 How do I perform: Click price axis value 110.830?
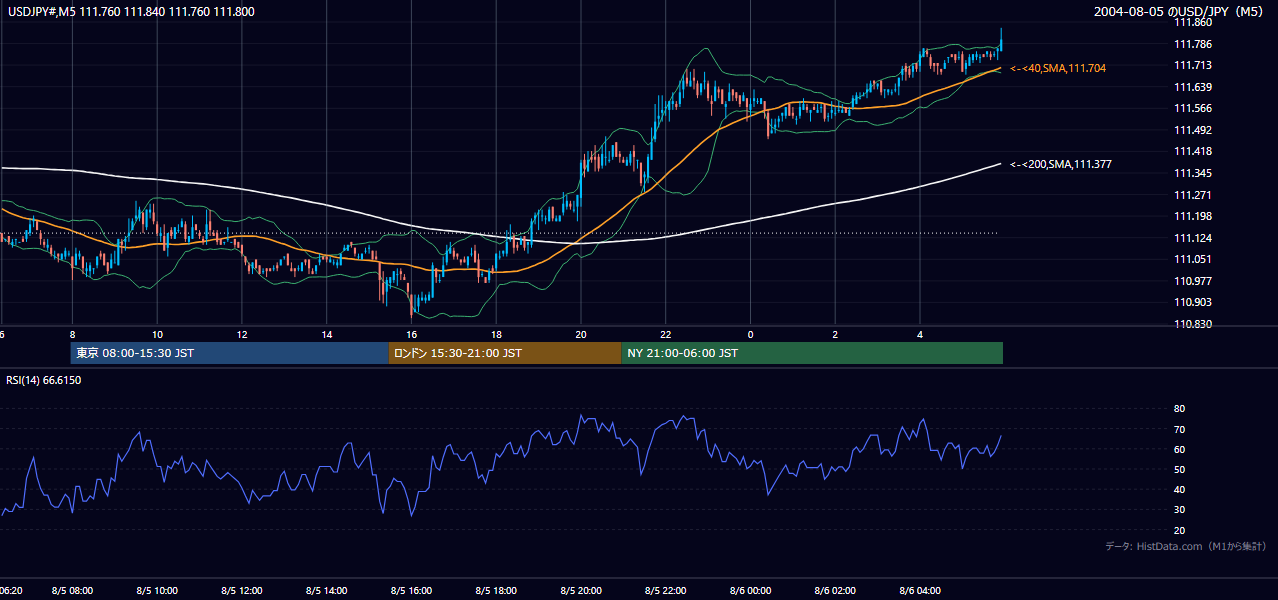pos(1192,324)
